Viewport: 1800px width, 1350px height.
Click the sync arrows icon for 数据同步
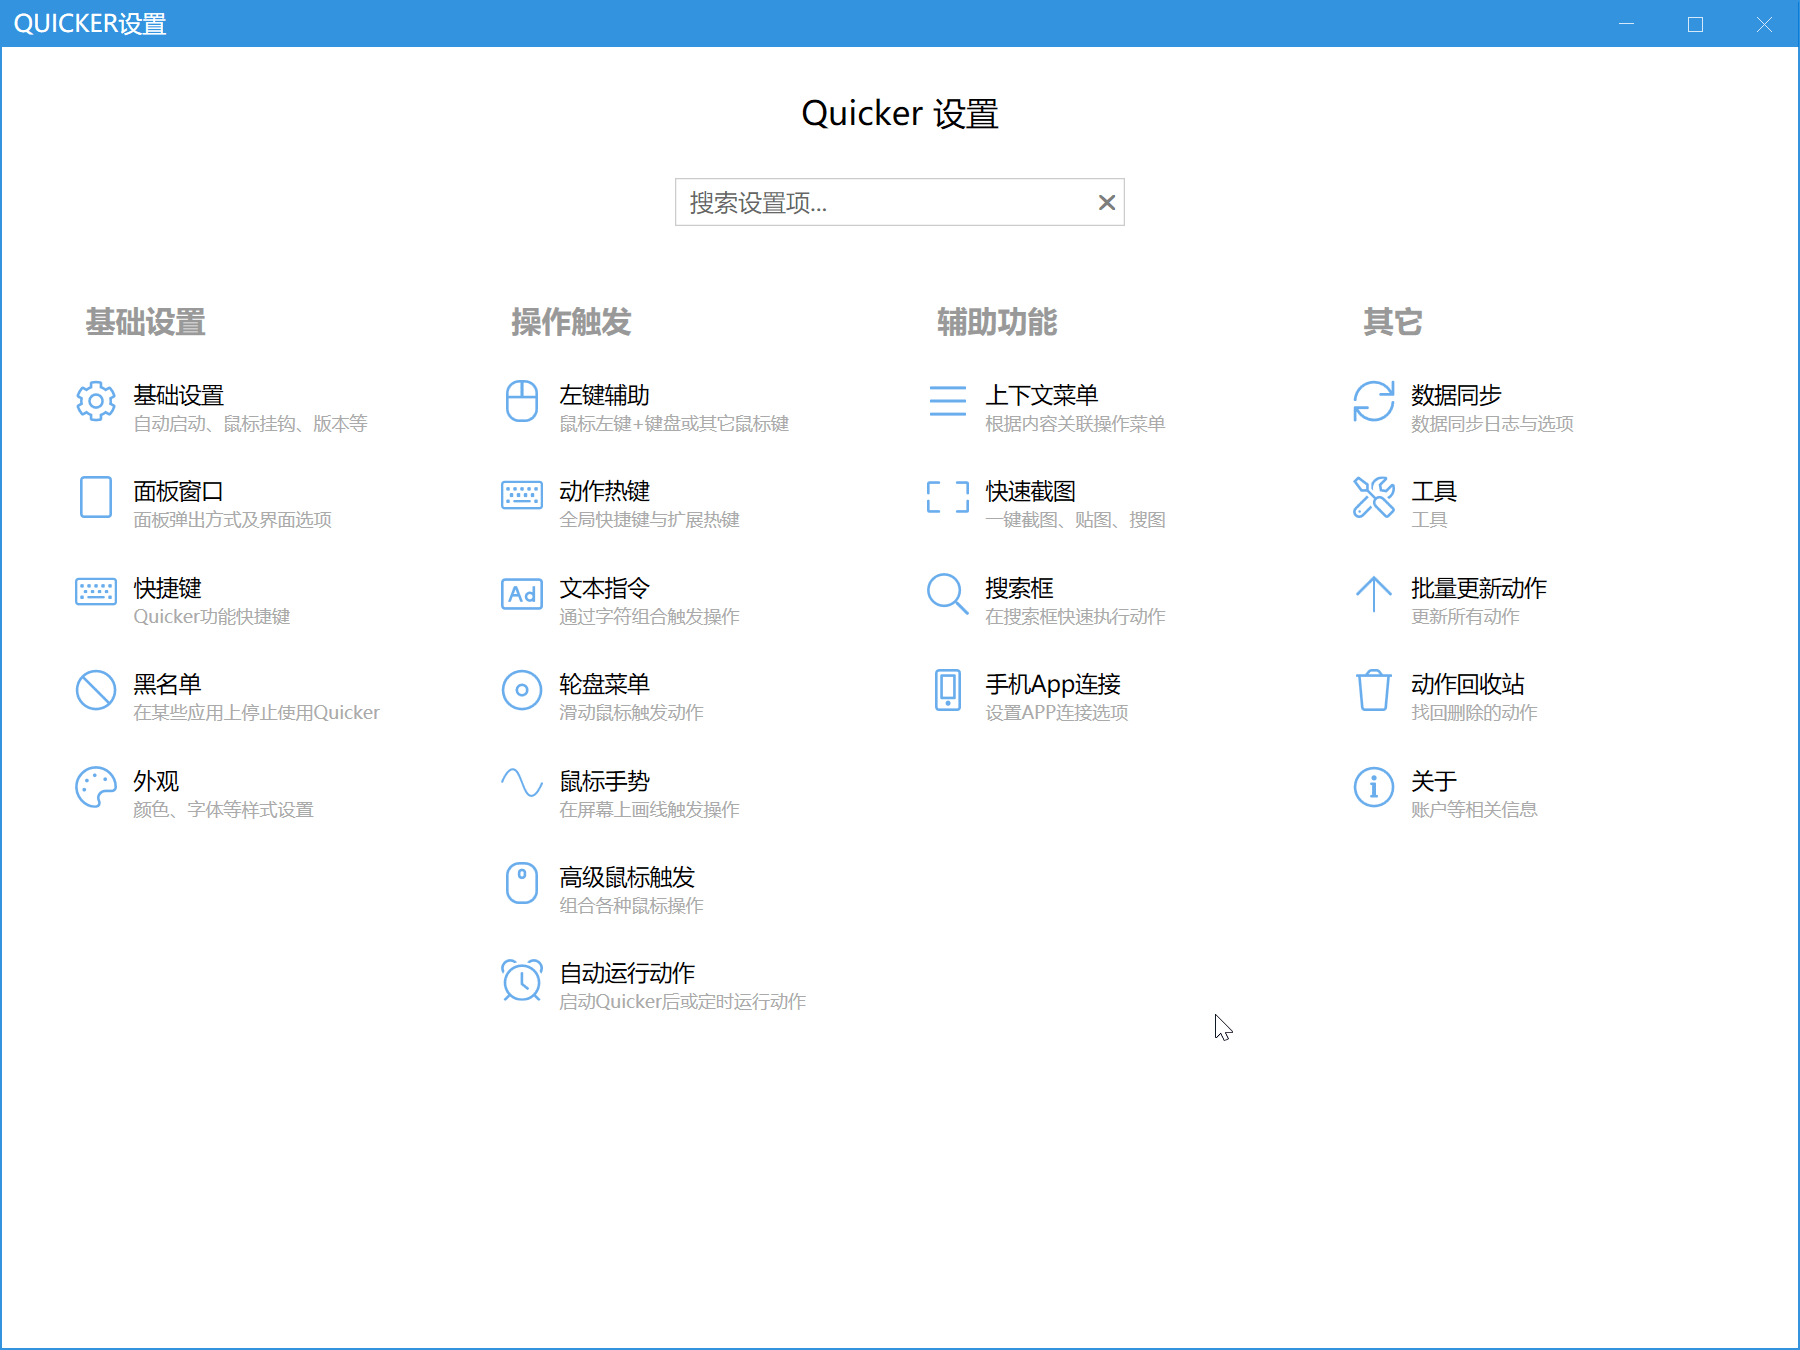coord(1374,401)
